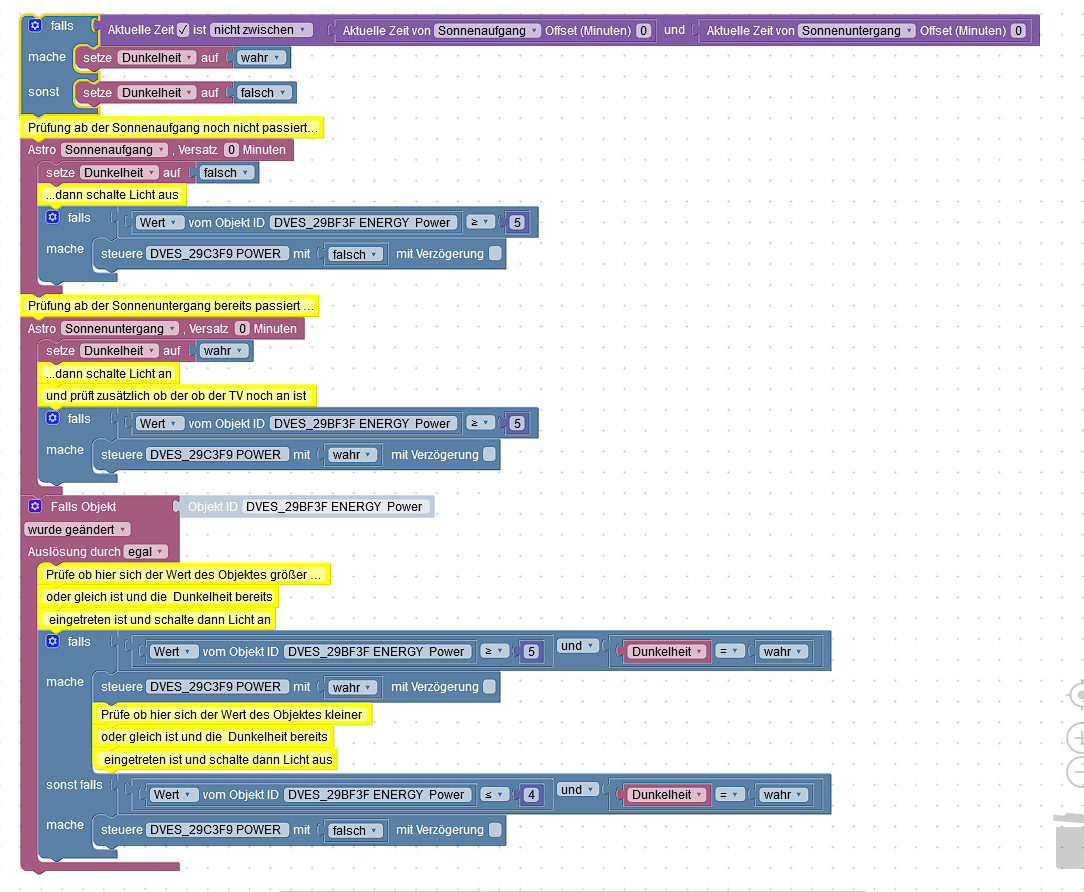Edit number 5 in the ≥ und Dunkelheit condition
The width and height of the screenshot is (1084, 892).
pyautogui.click(x=531, y=651)
